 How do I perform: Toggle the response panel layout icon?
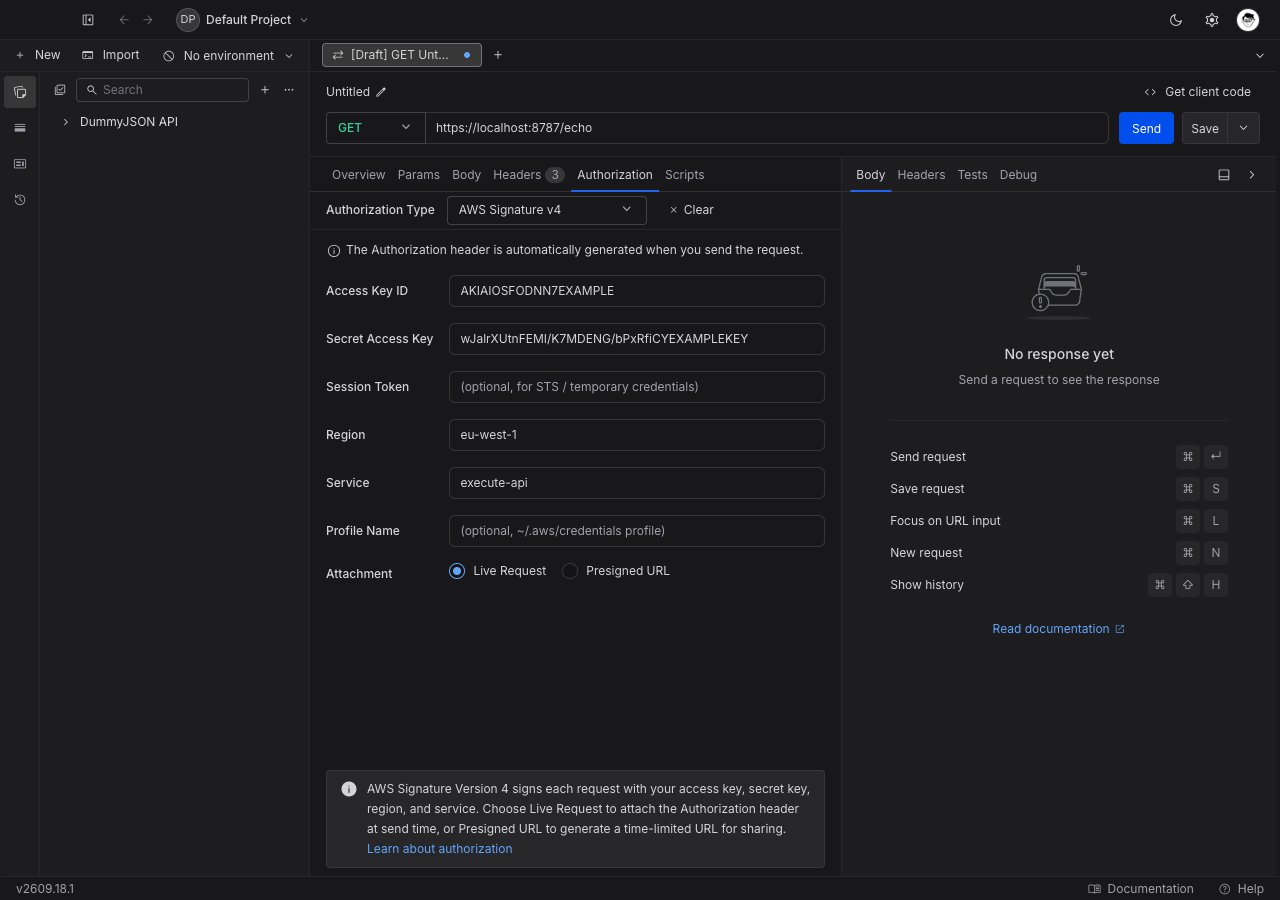tap(1224, 175)
